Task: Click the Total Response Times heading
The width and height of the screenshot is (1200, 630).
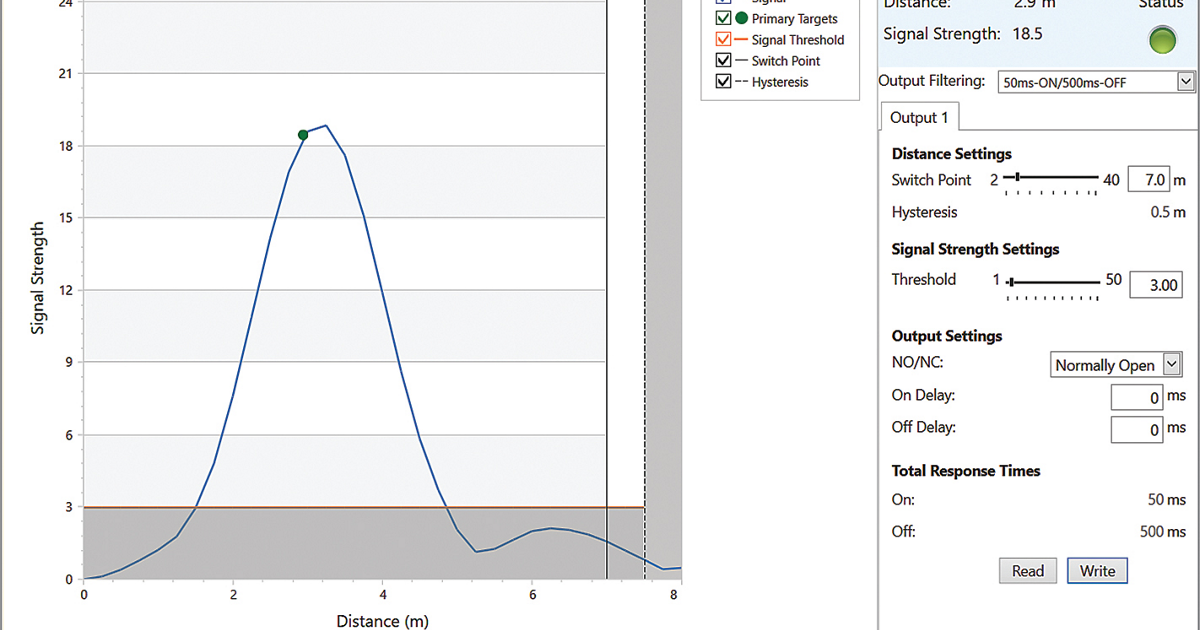Action: coord(966,471)
